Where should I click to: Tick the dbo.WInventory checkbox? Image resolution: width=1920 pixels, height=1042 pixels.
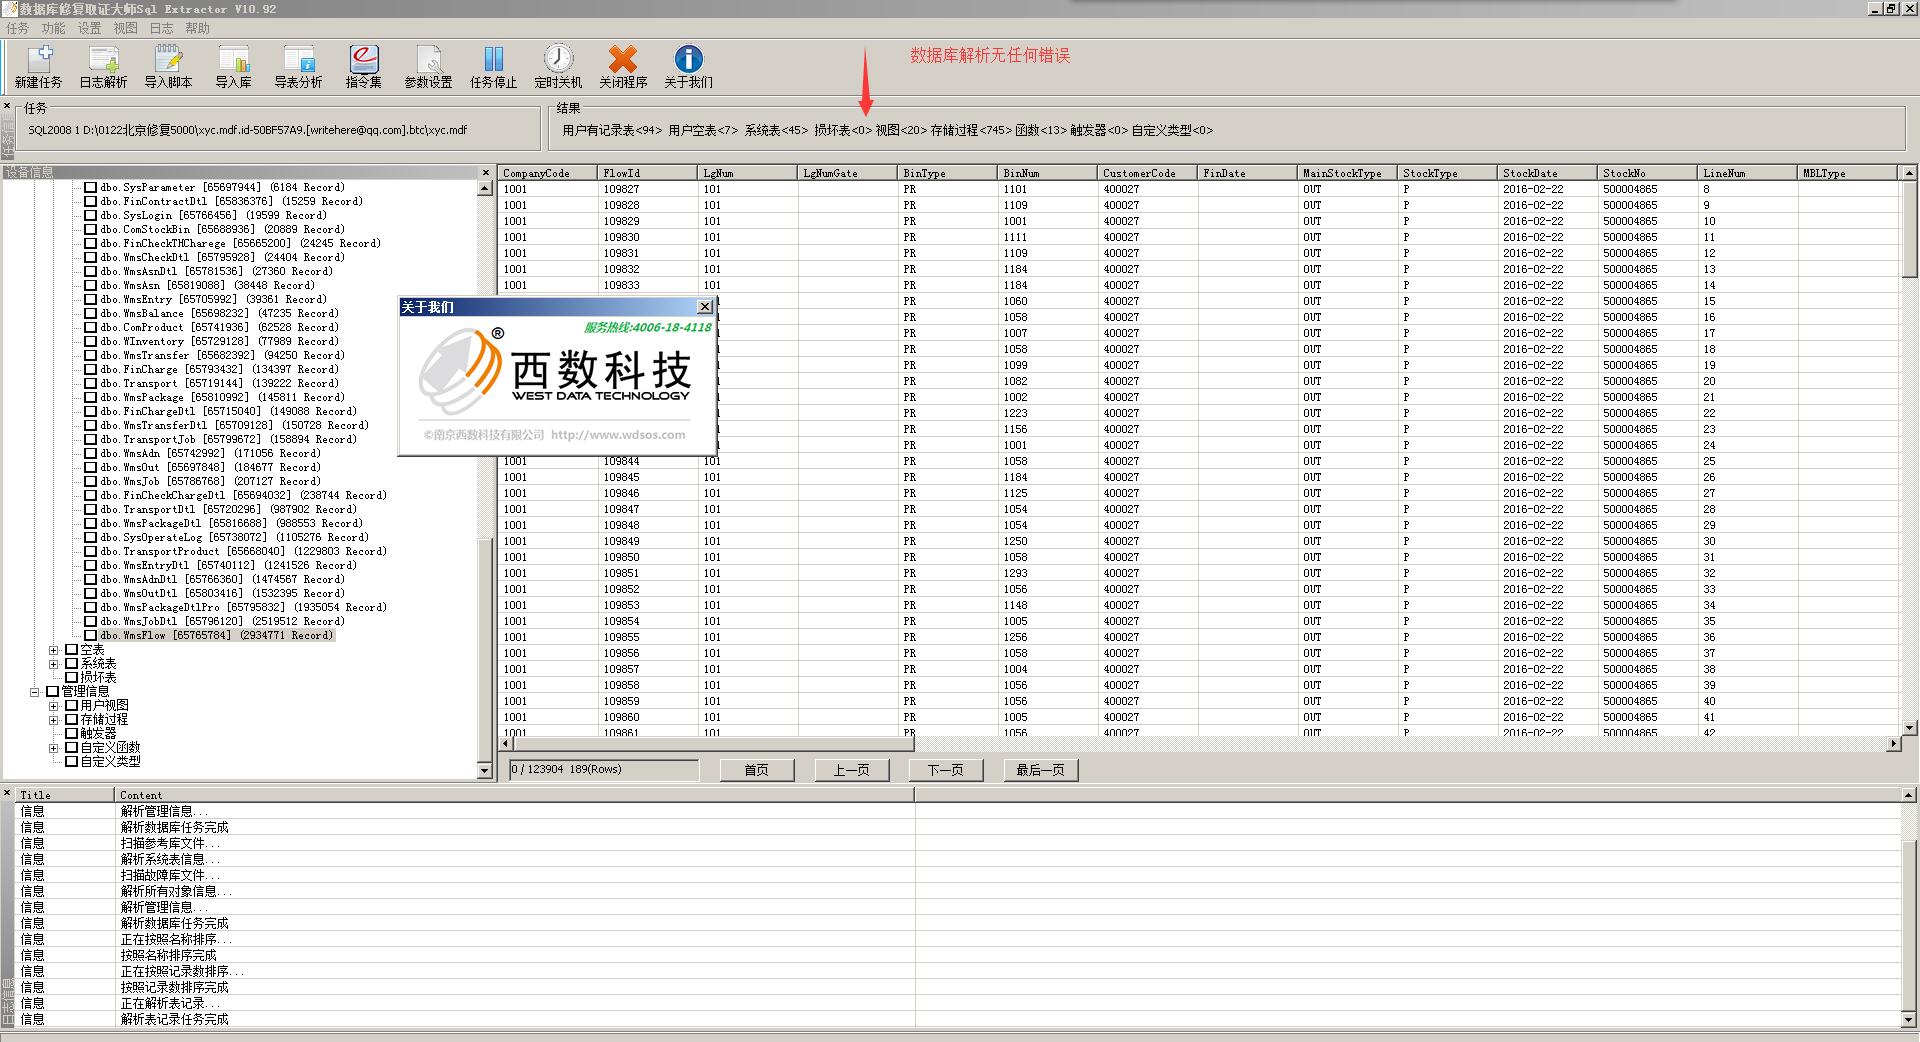tap(90, 341)
